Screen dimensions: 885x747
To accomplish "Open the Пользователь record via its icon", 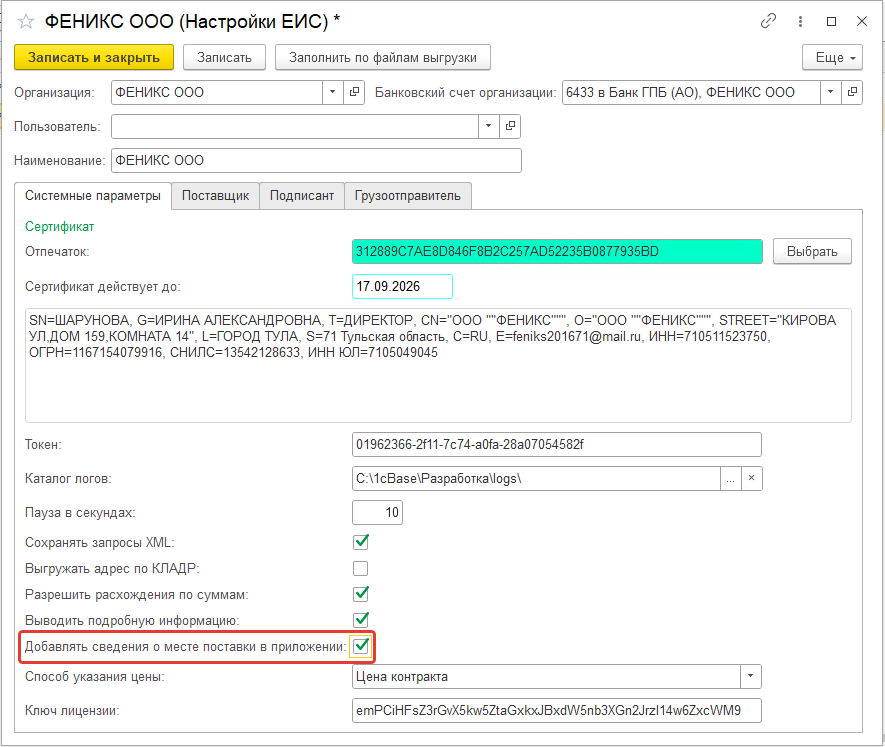I will (510, 126).
